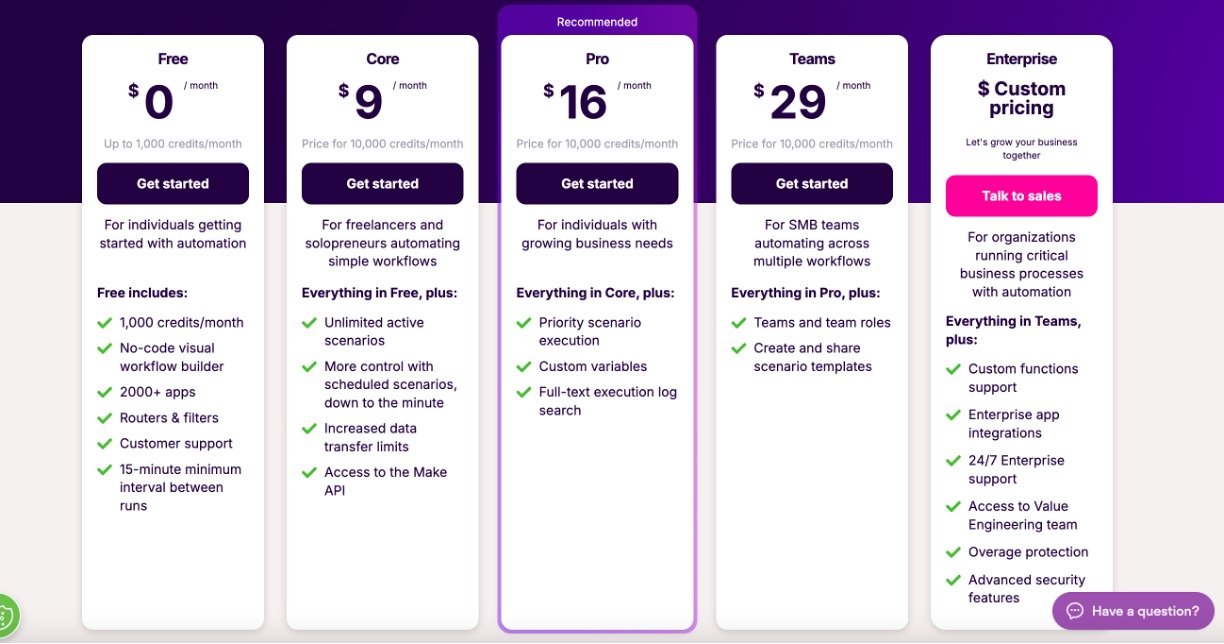Screen dimensions: 1224x644
Task: Click the checkmark next to 24/7 Enterprise support
Action: (x=953, y=461)
